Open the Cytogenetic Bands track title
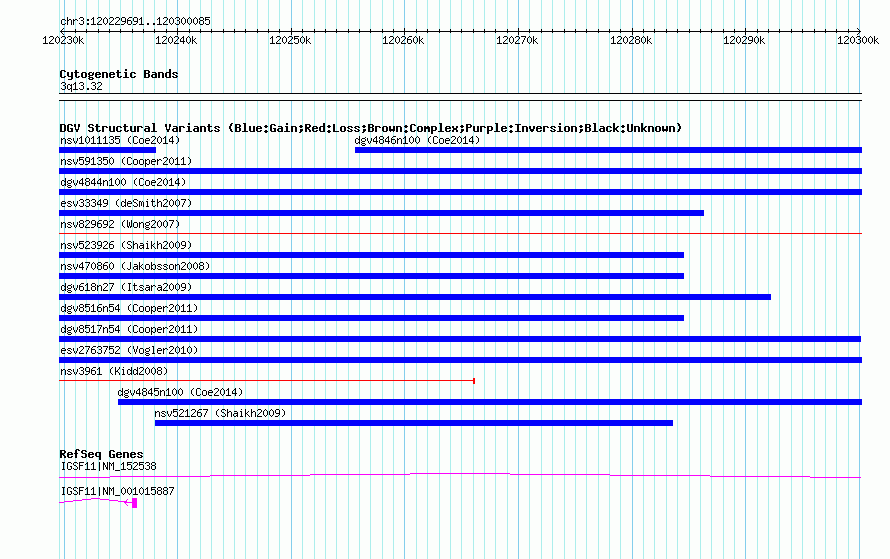The width and height of the screenshot is (890, 559). [119, 74]
